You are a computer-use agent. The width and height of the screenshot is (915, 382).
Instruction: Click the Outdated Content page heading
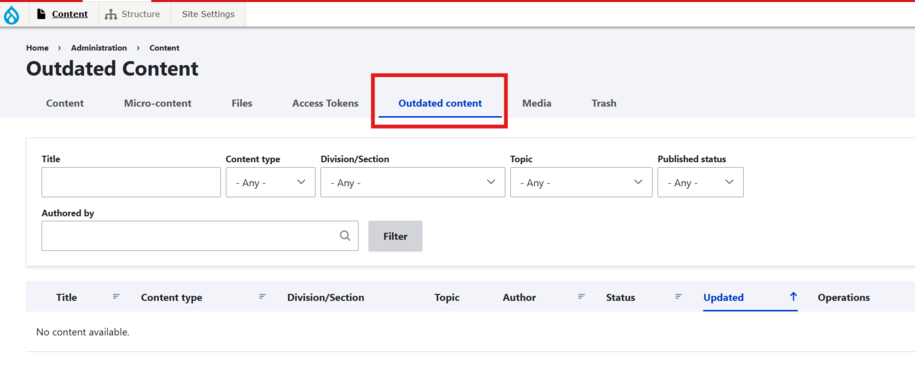click(x=112, y=69)
